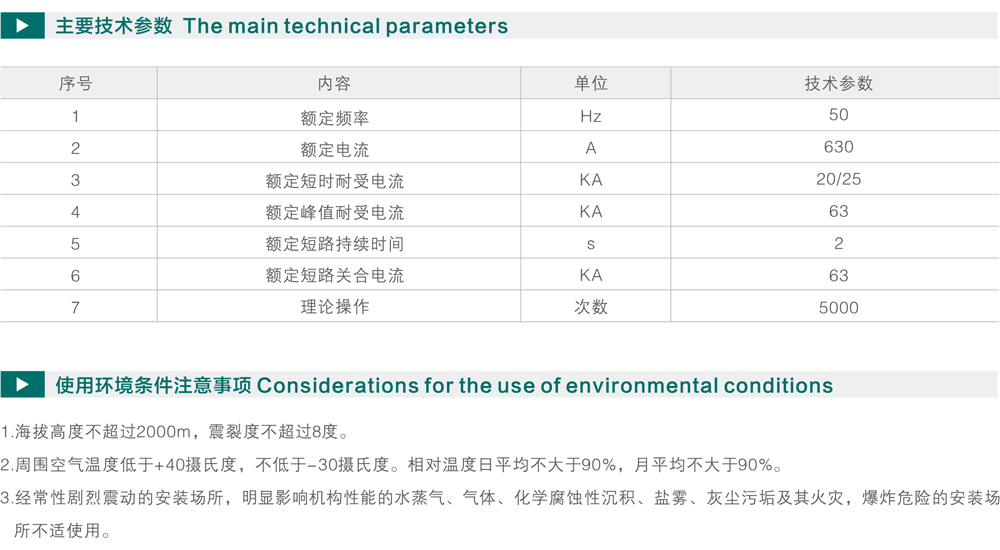Click the 5000 value in last row
The width and height of the screenshot is (1000, 550).
[x=839, y=308]
